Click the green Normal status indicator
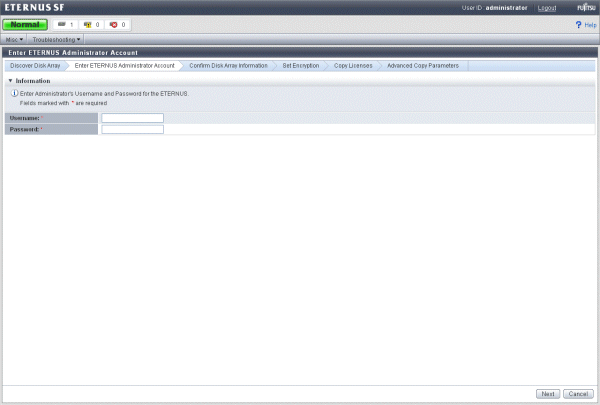600x405 pixels. 25,24
